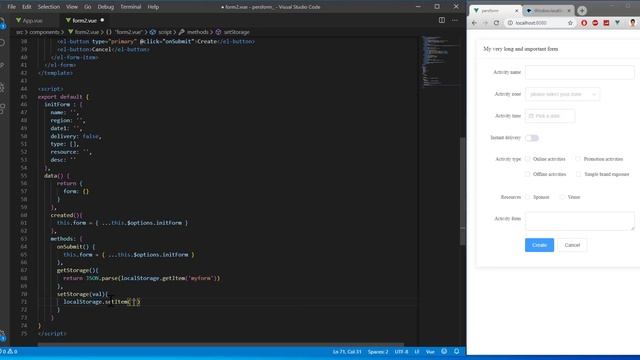This screenshot has width=640, height=360.
Task: Change language mode from Vue in status bar
Action: 430,351
